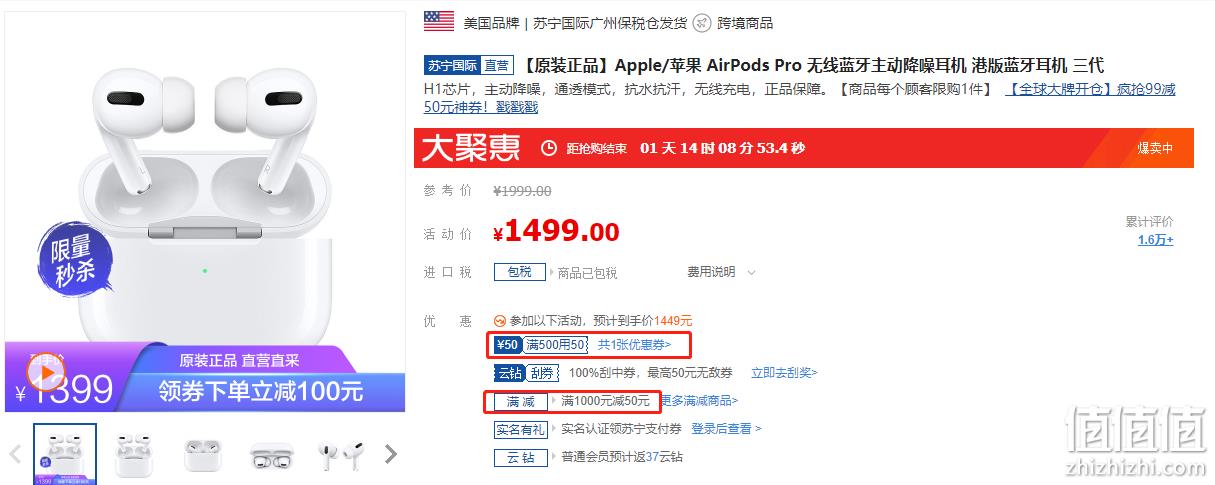Select the first AirPods thumbnail
The width and height of the screenshot is (1215, 485).
[x=65, y=455]
